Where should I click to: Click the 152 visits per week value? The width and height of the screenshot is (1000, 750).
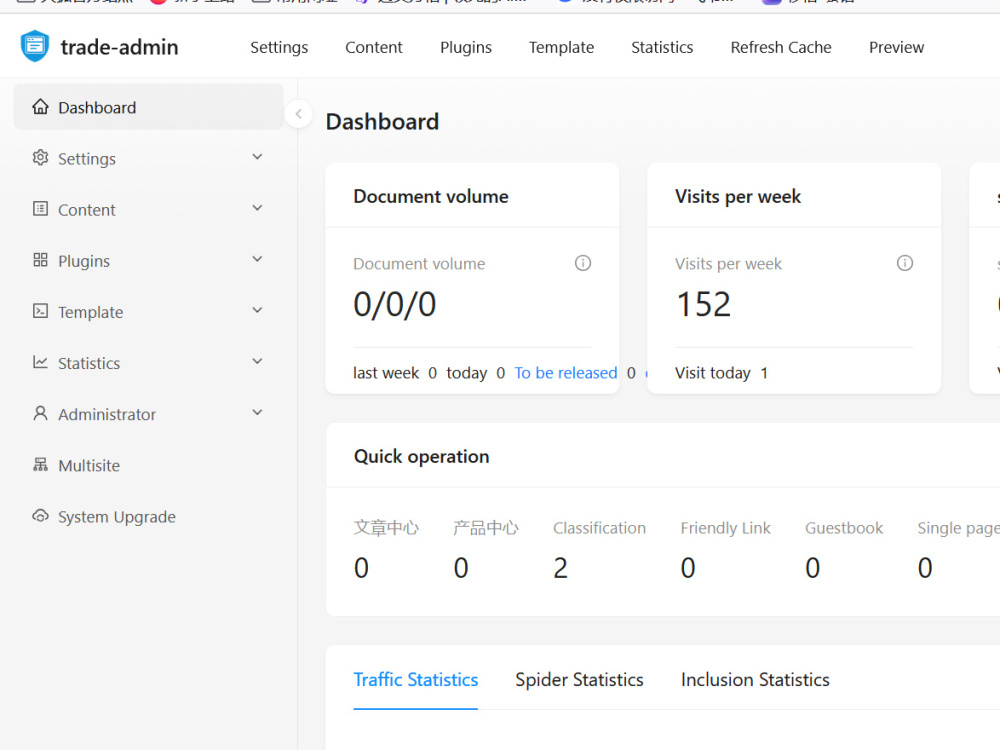coord(703,304)
